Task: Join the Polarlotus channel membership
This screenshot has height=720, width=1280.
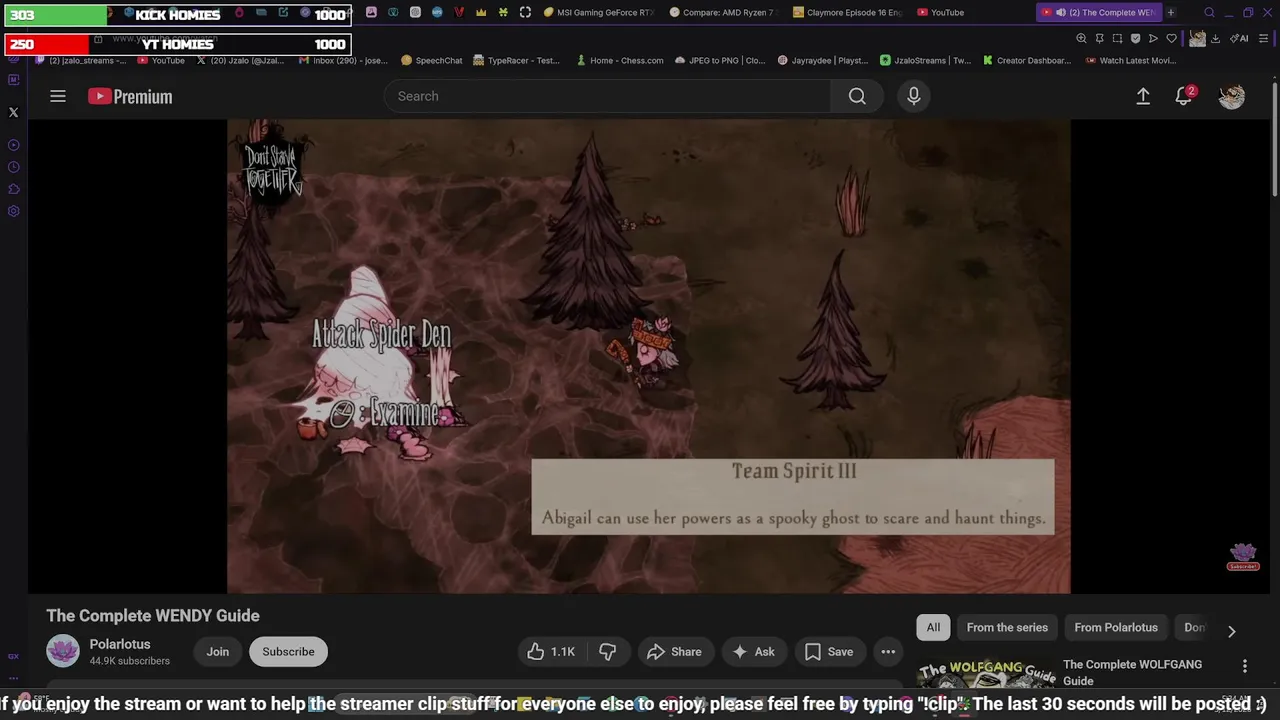Action: click(218, 652)
